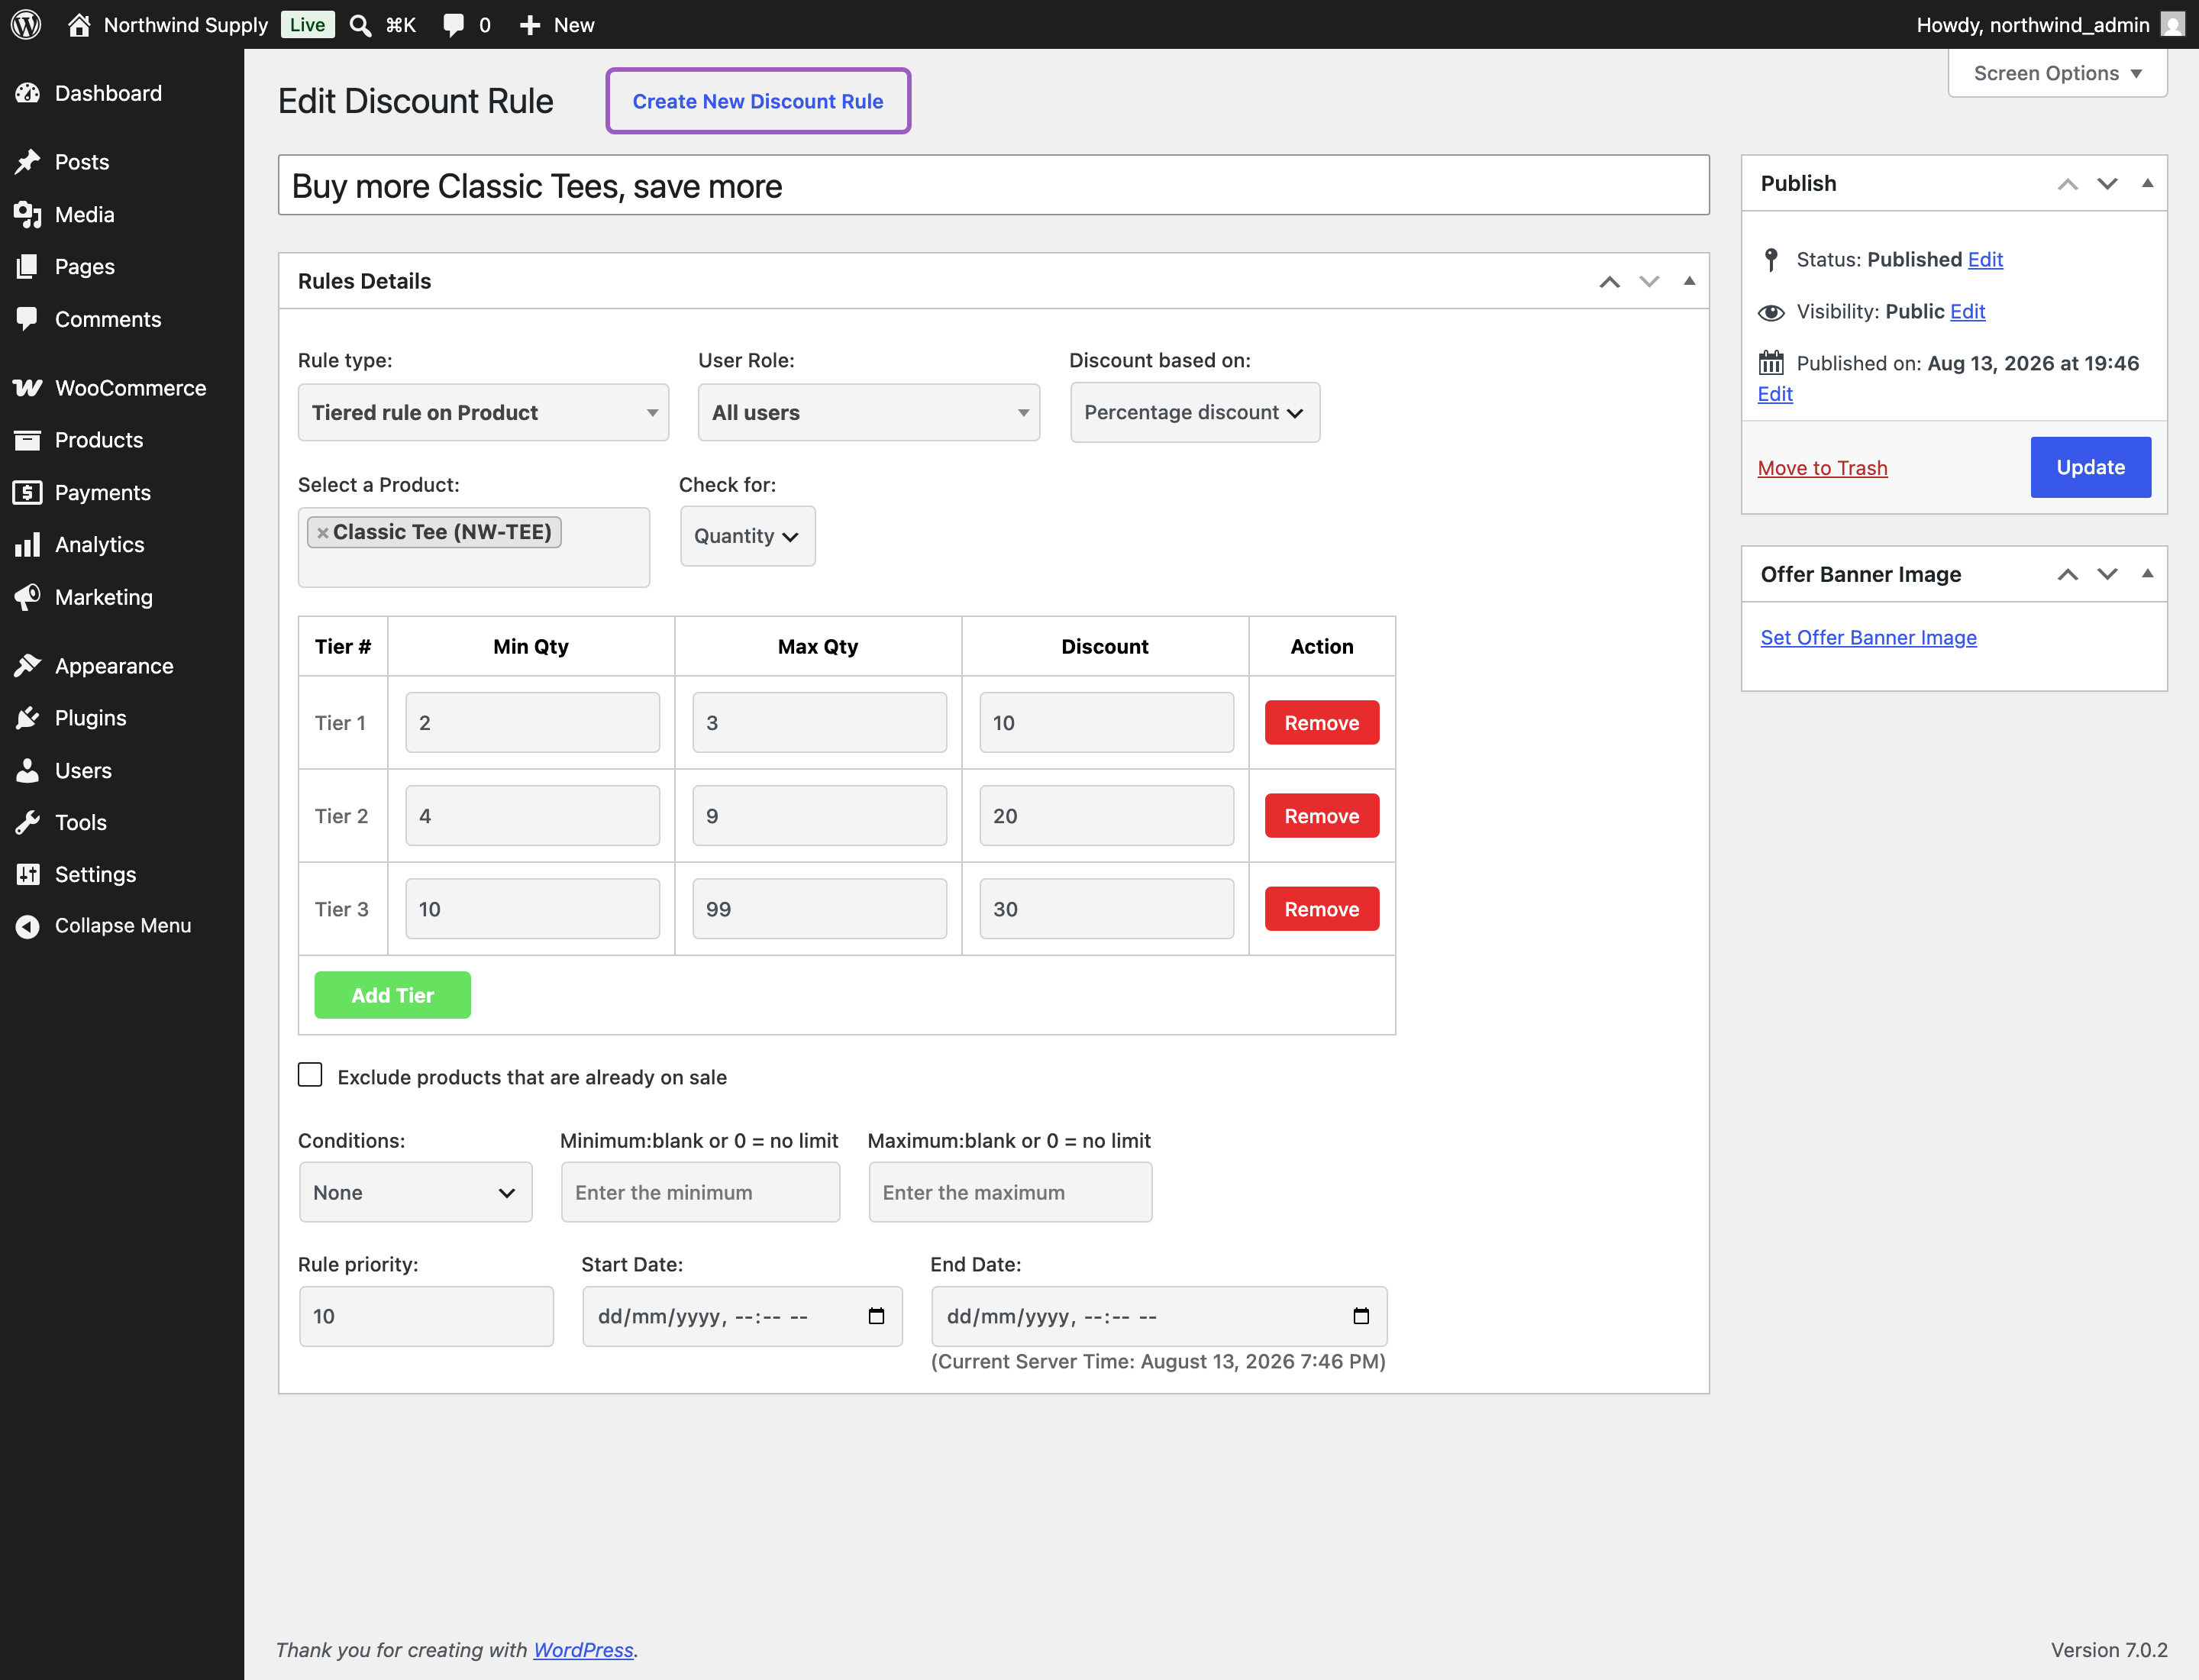2199x1680 pixels.
Task: Click the Posts pin icon
Action: tap(28, 162)
